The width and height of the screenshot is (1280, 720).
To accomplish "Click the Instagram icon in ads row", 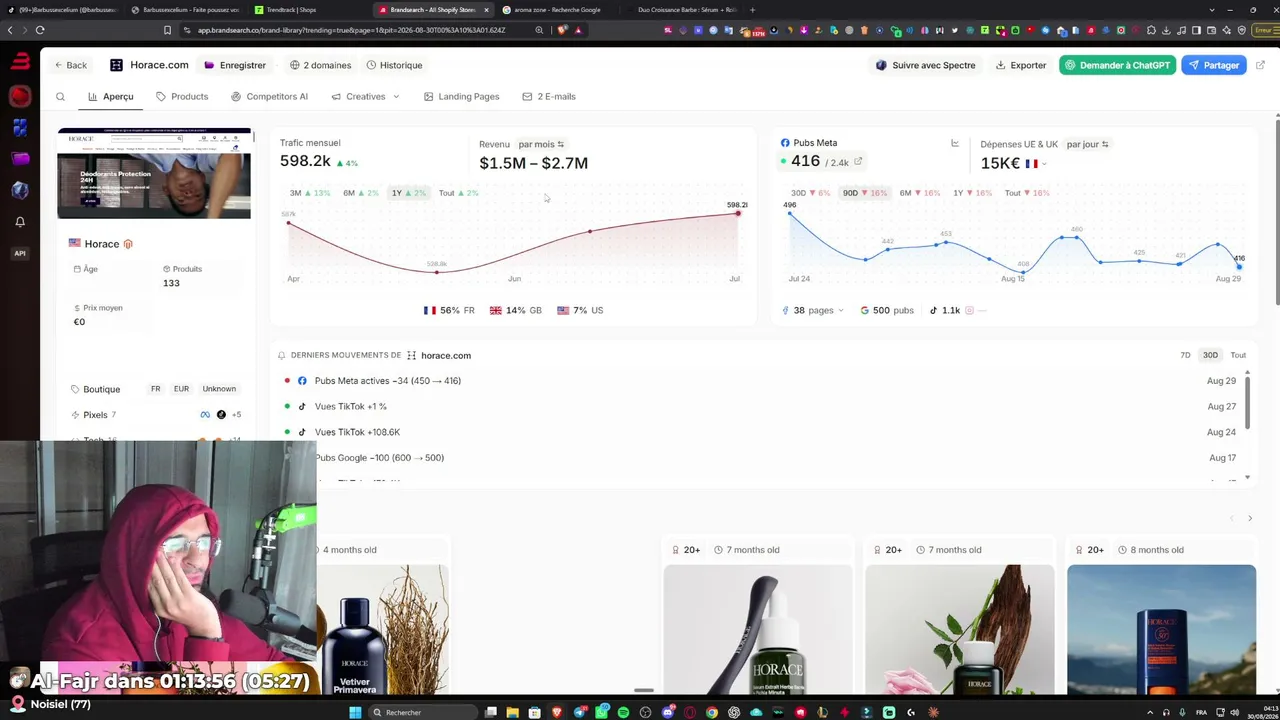I will coord(969,310).
